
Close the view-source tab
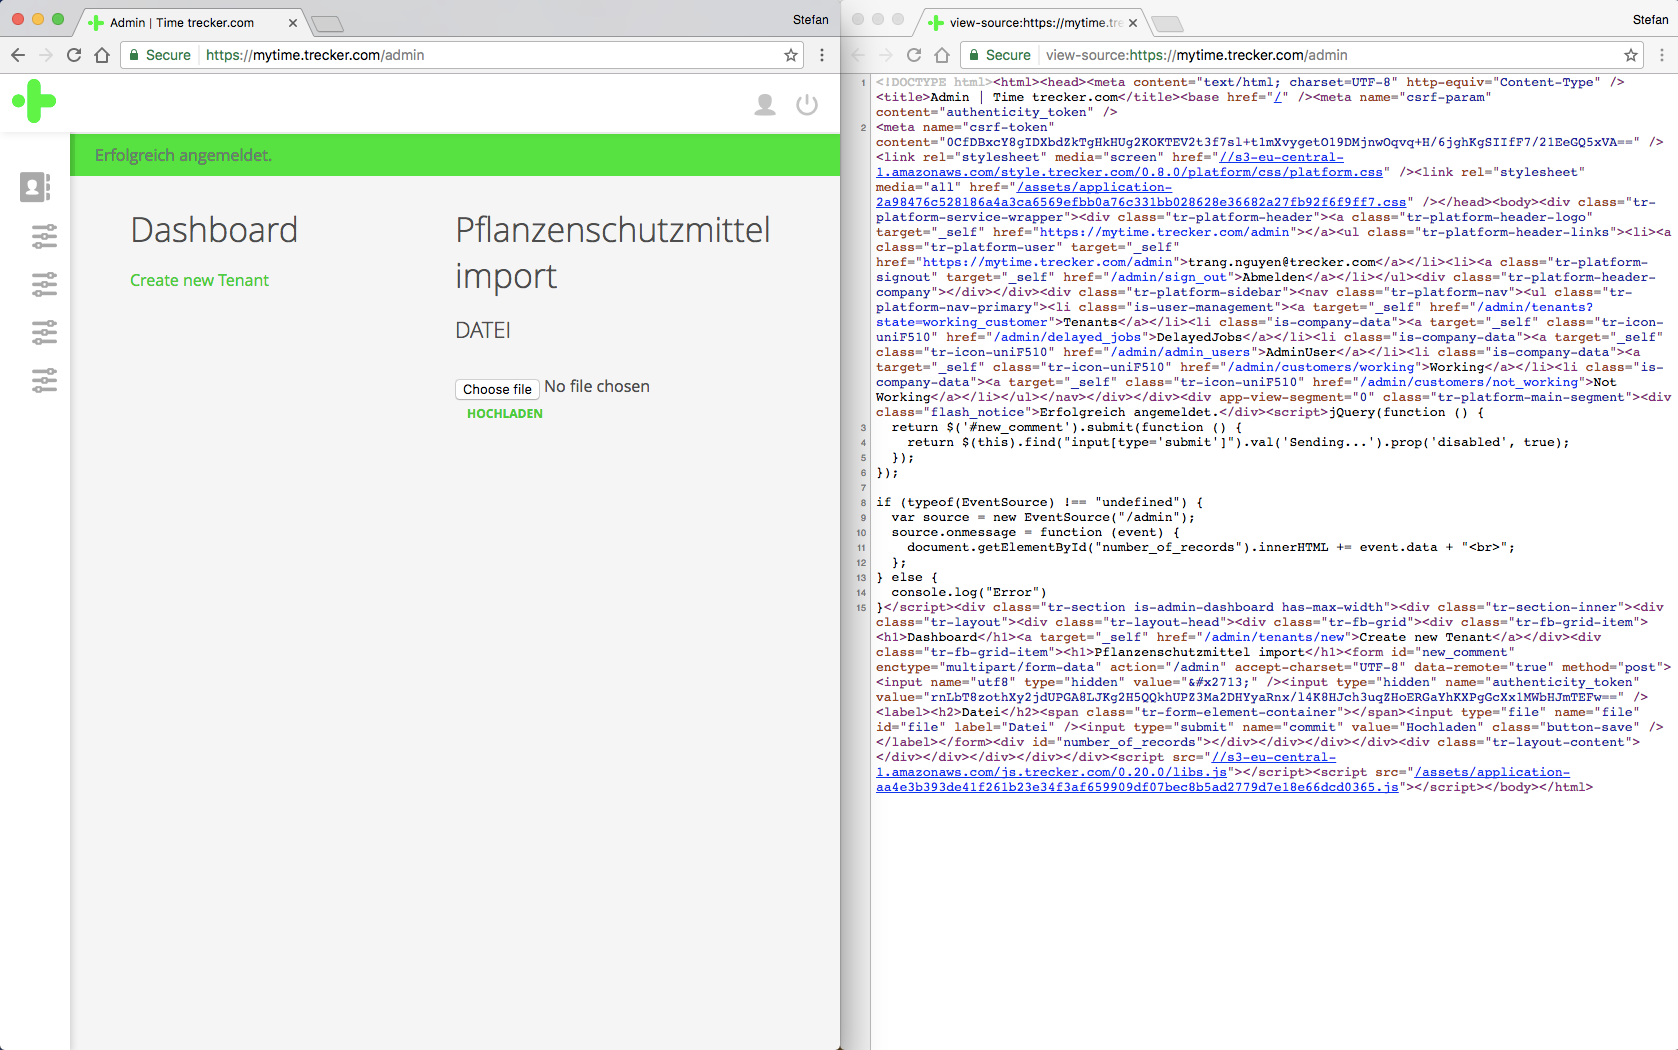click(x=1133, y=22)
